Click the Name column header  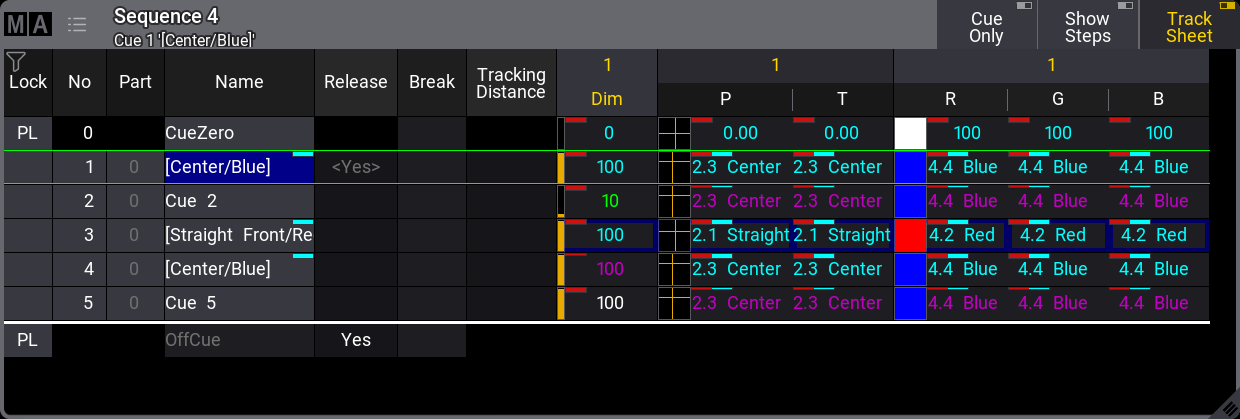pyautogui.click(x=239, y=82)
